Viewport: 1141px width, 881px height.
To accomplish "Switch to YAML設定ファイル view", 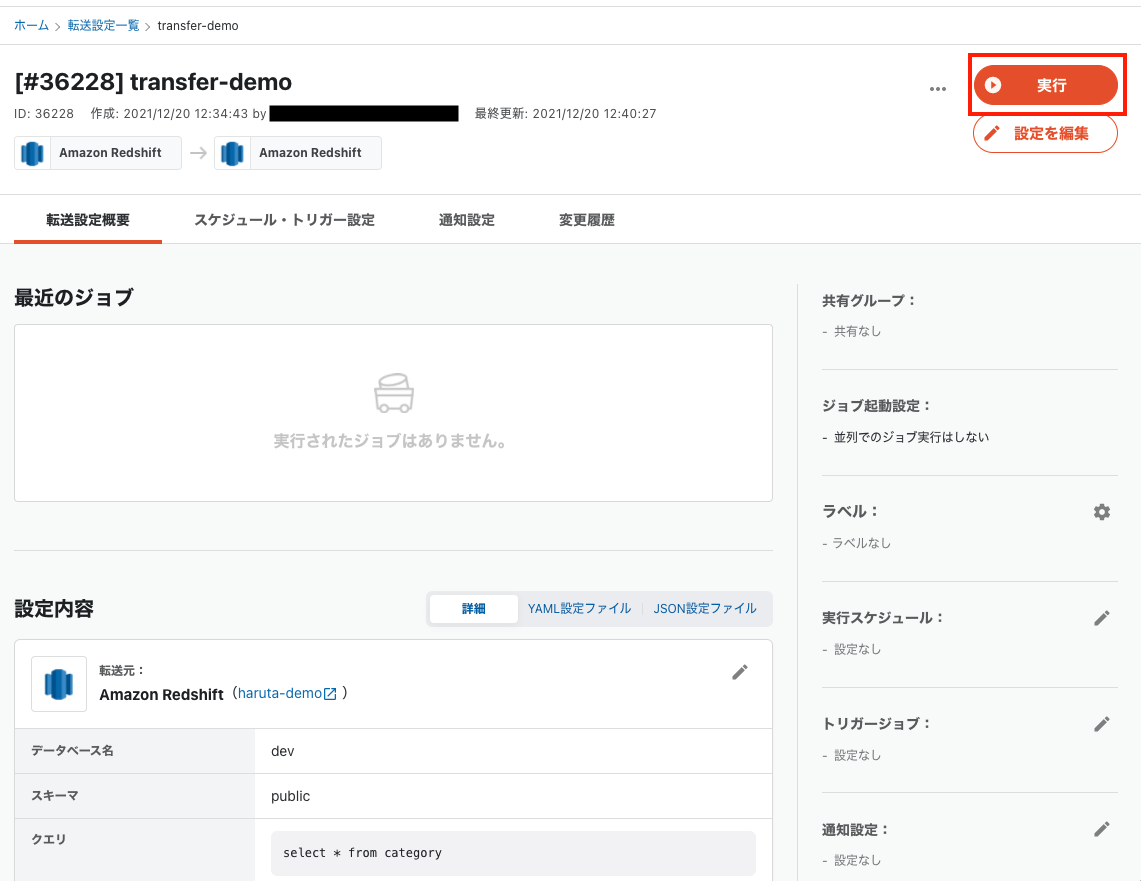I will [x=580, y=608].
